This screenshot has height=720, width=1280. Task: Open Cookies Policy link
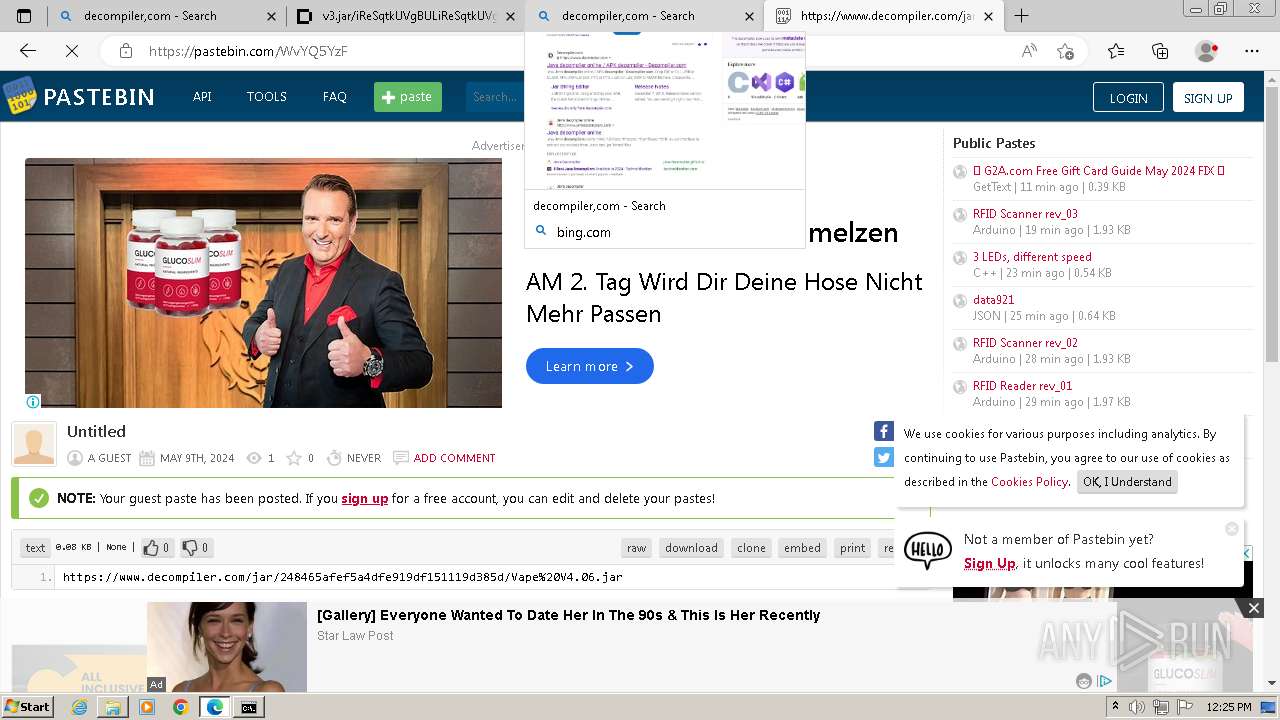[x=1030, y=482]
